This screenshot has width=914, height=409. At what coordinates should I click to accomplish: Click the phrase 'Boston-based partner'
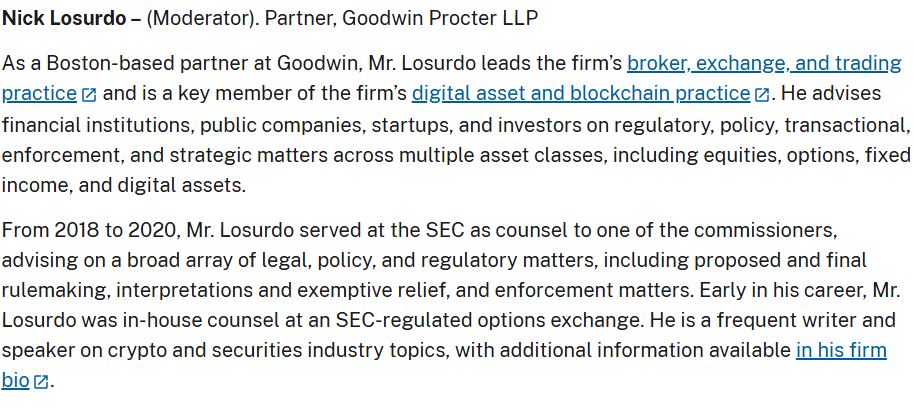click(148, 63)
